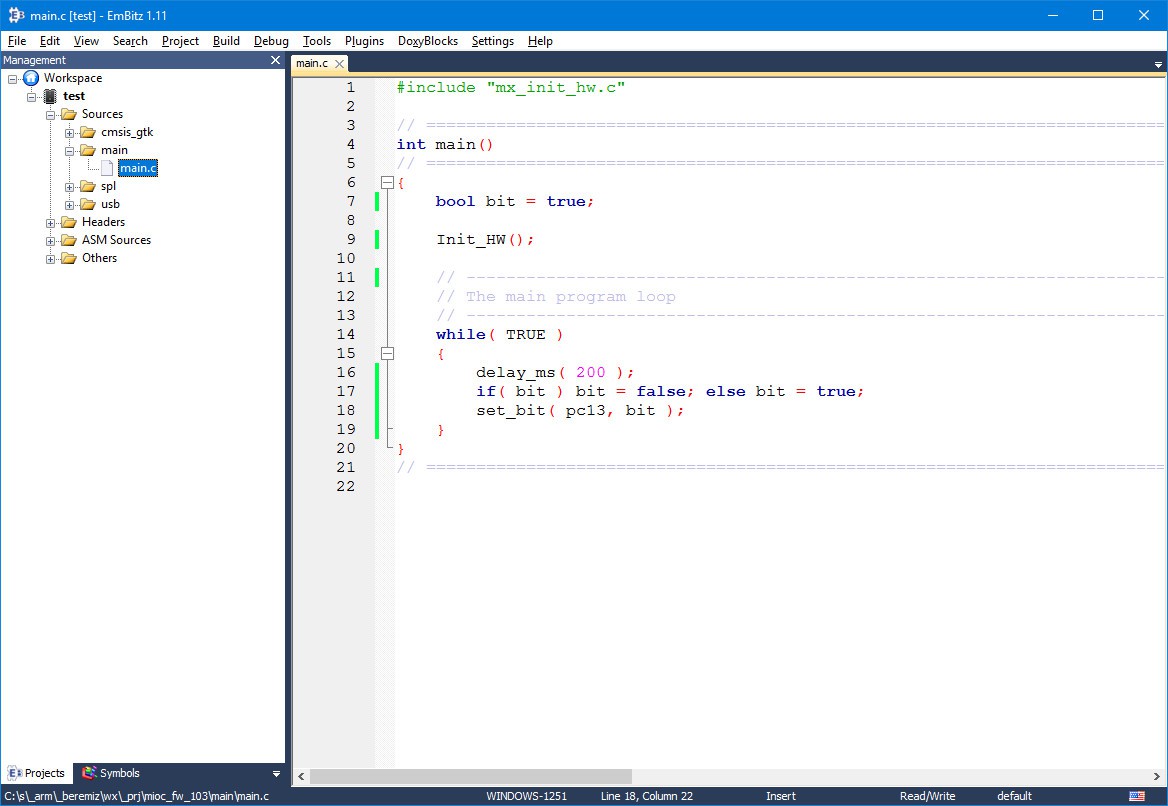Click the horizontal scrollbar left arrow
Viewport: 1168px width, 806px height.
click(301, 776)
